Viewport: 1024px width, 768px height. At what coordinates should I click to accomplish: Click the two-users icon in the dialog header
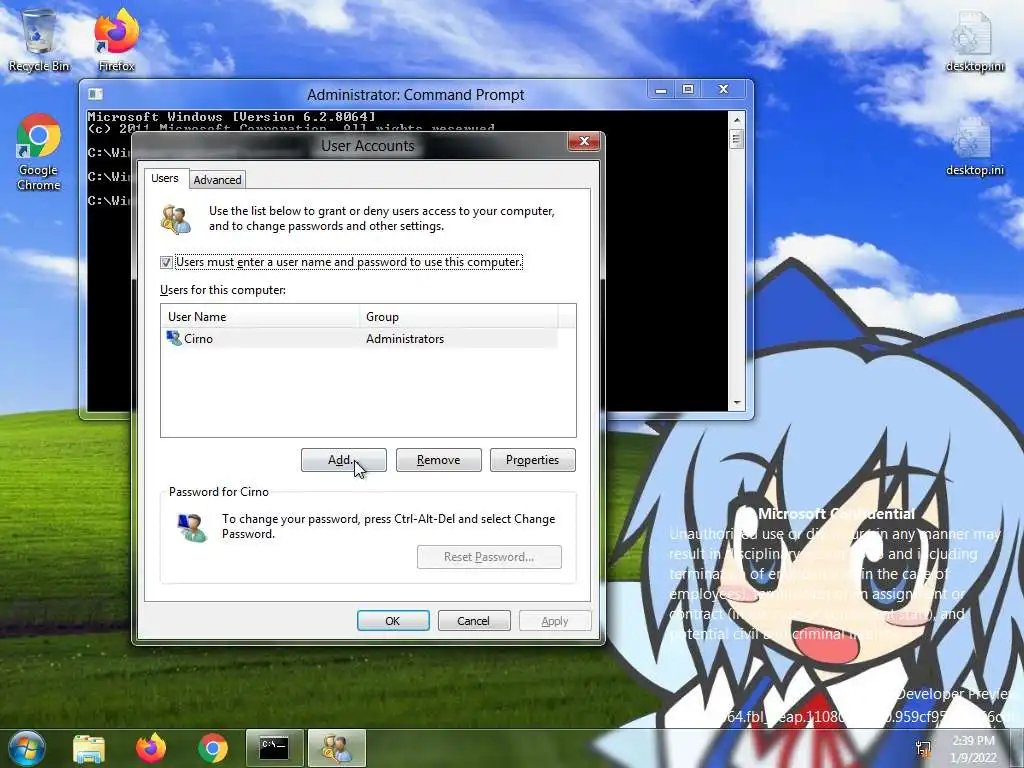176,219
